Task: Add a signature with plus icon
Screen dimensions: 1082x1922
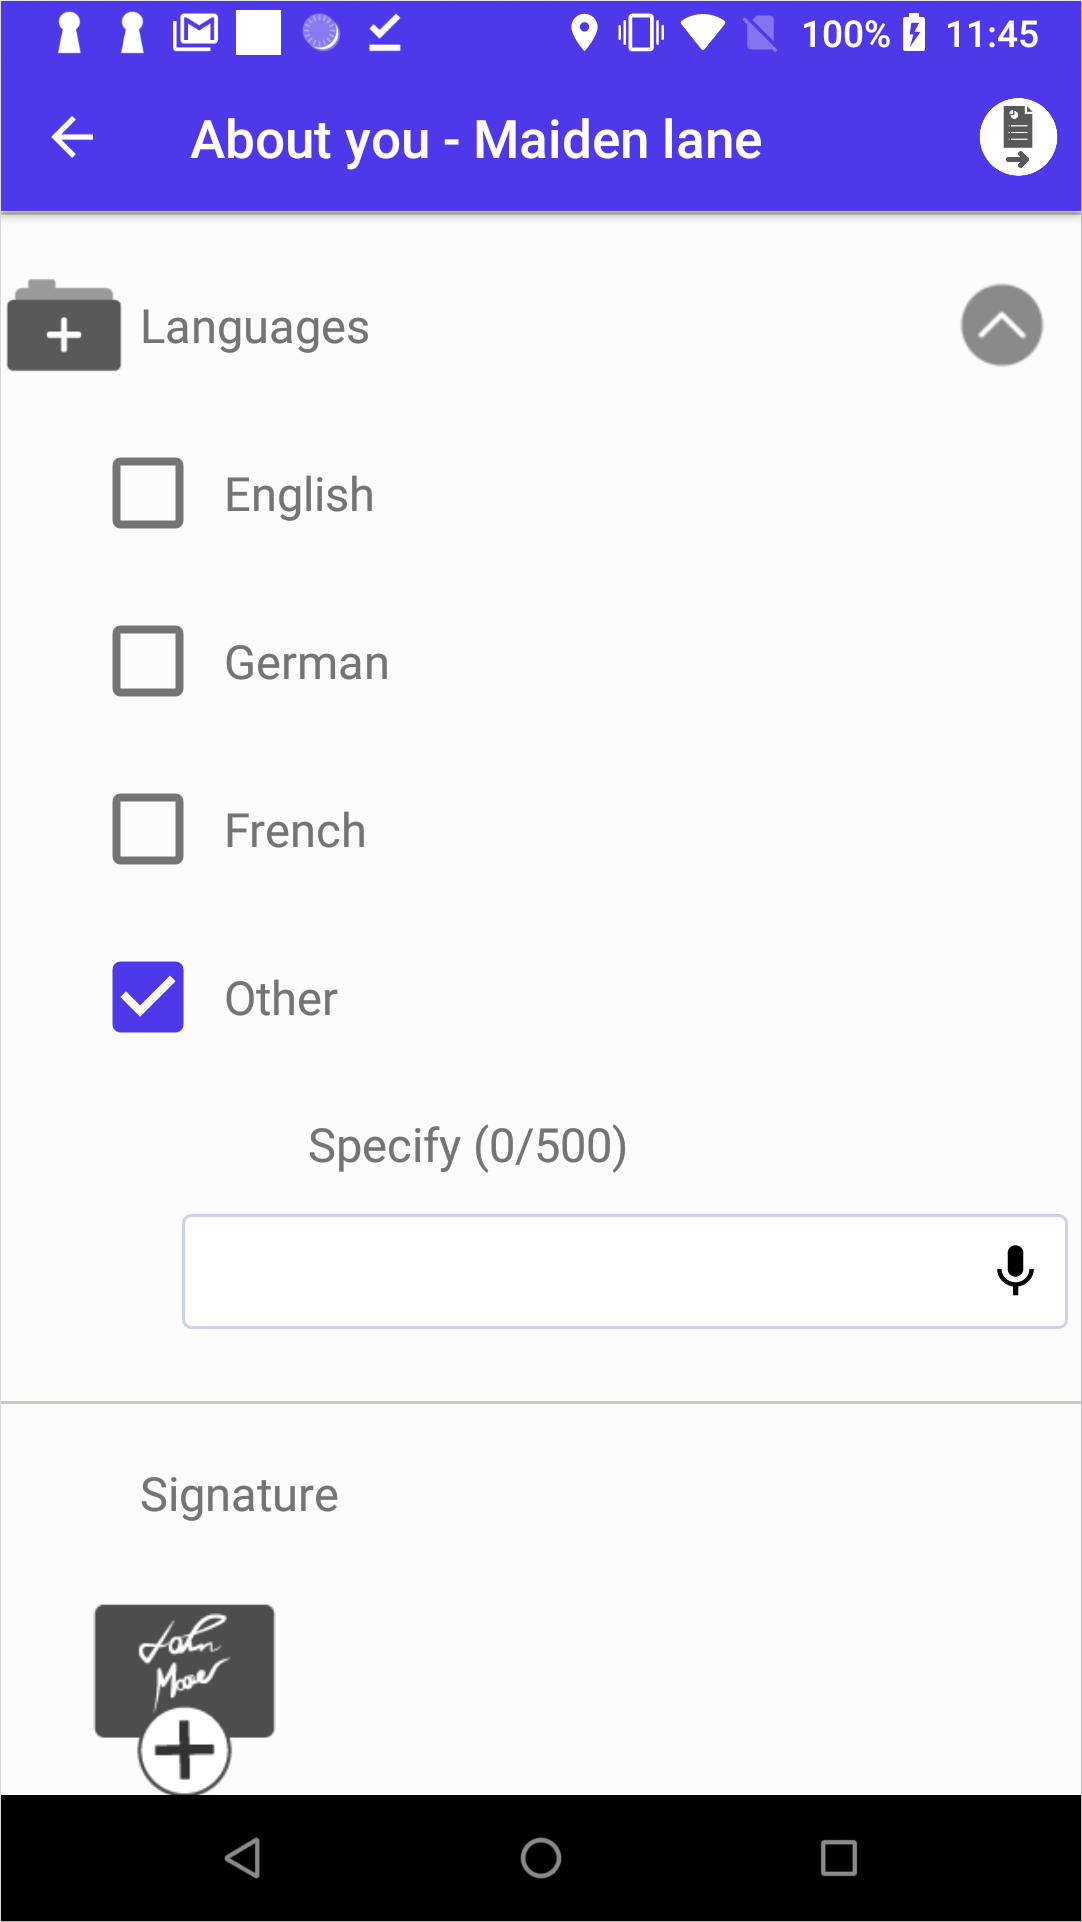Action: pos(185,1750)
